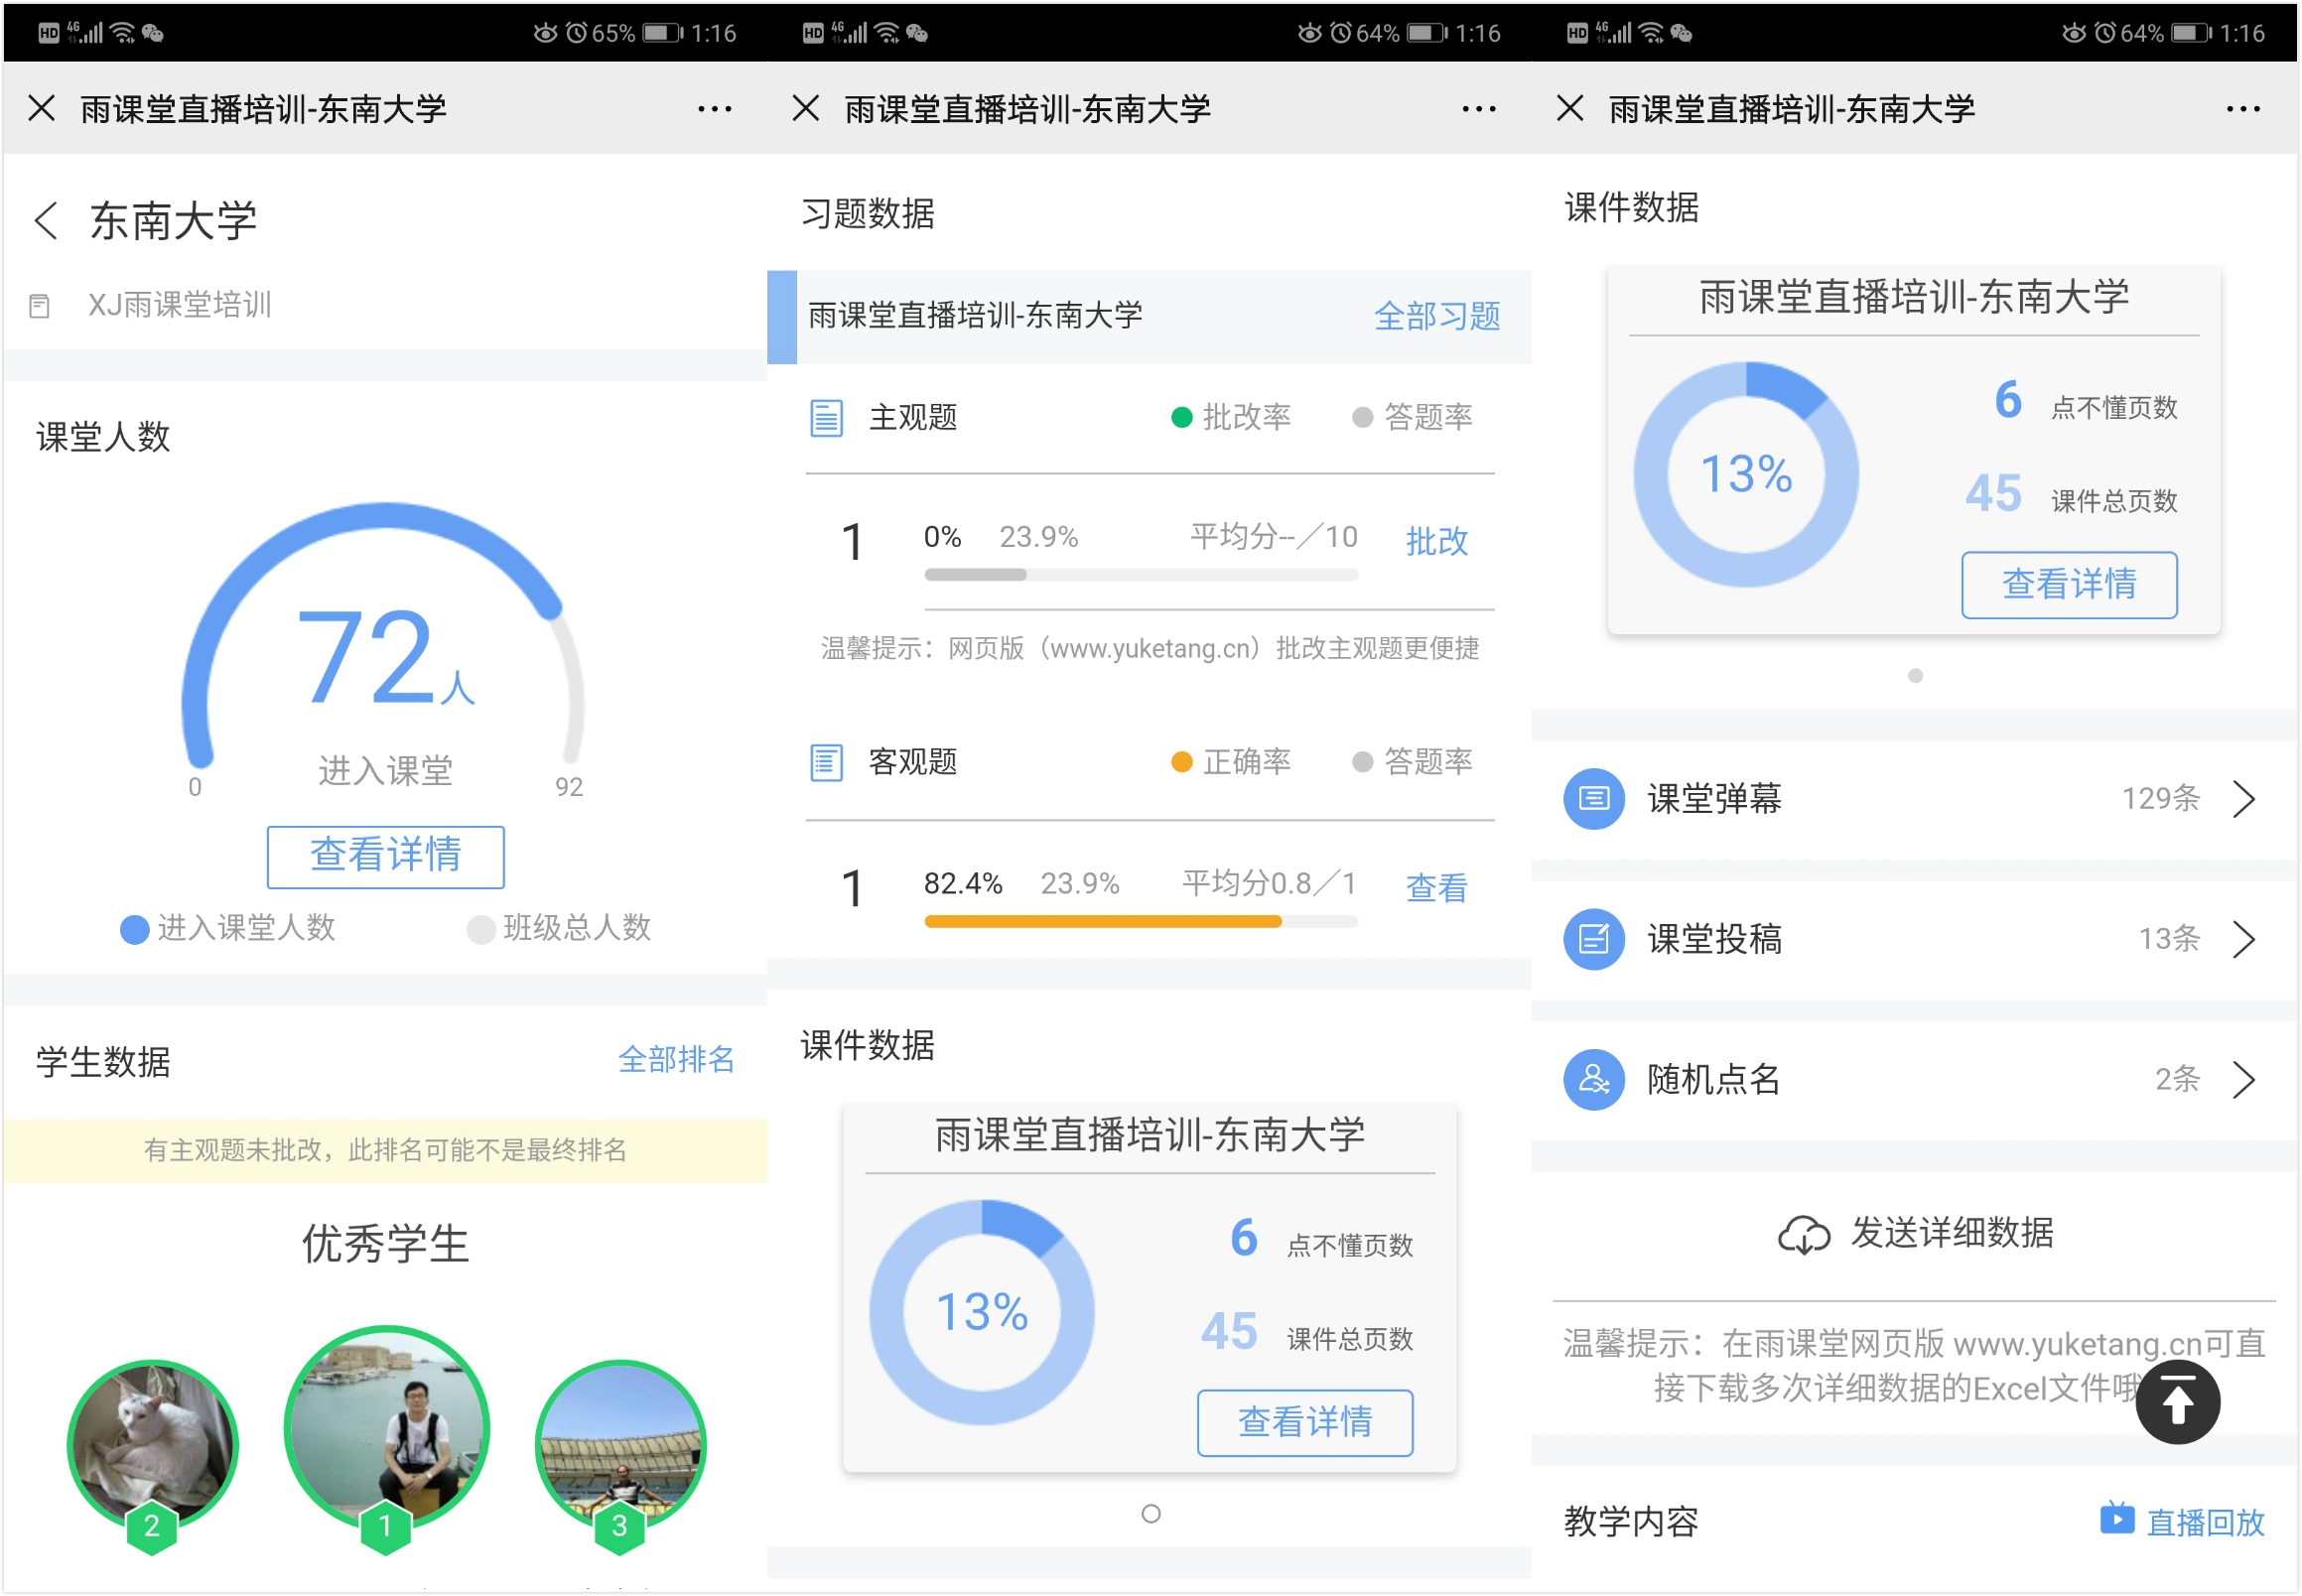Viewport: 2302px width, 1596px height.
Task: Tap the left phone's Wi-Fi status icon
Action: coord(123,33)
